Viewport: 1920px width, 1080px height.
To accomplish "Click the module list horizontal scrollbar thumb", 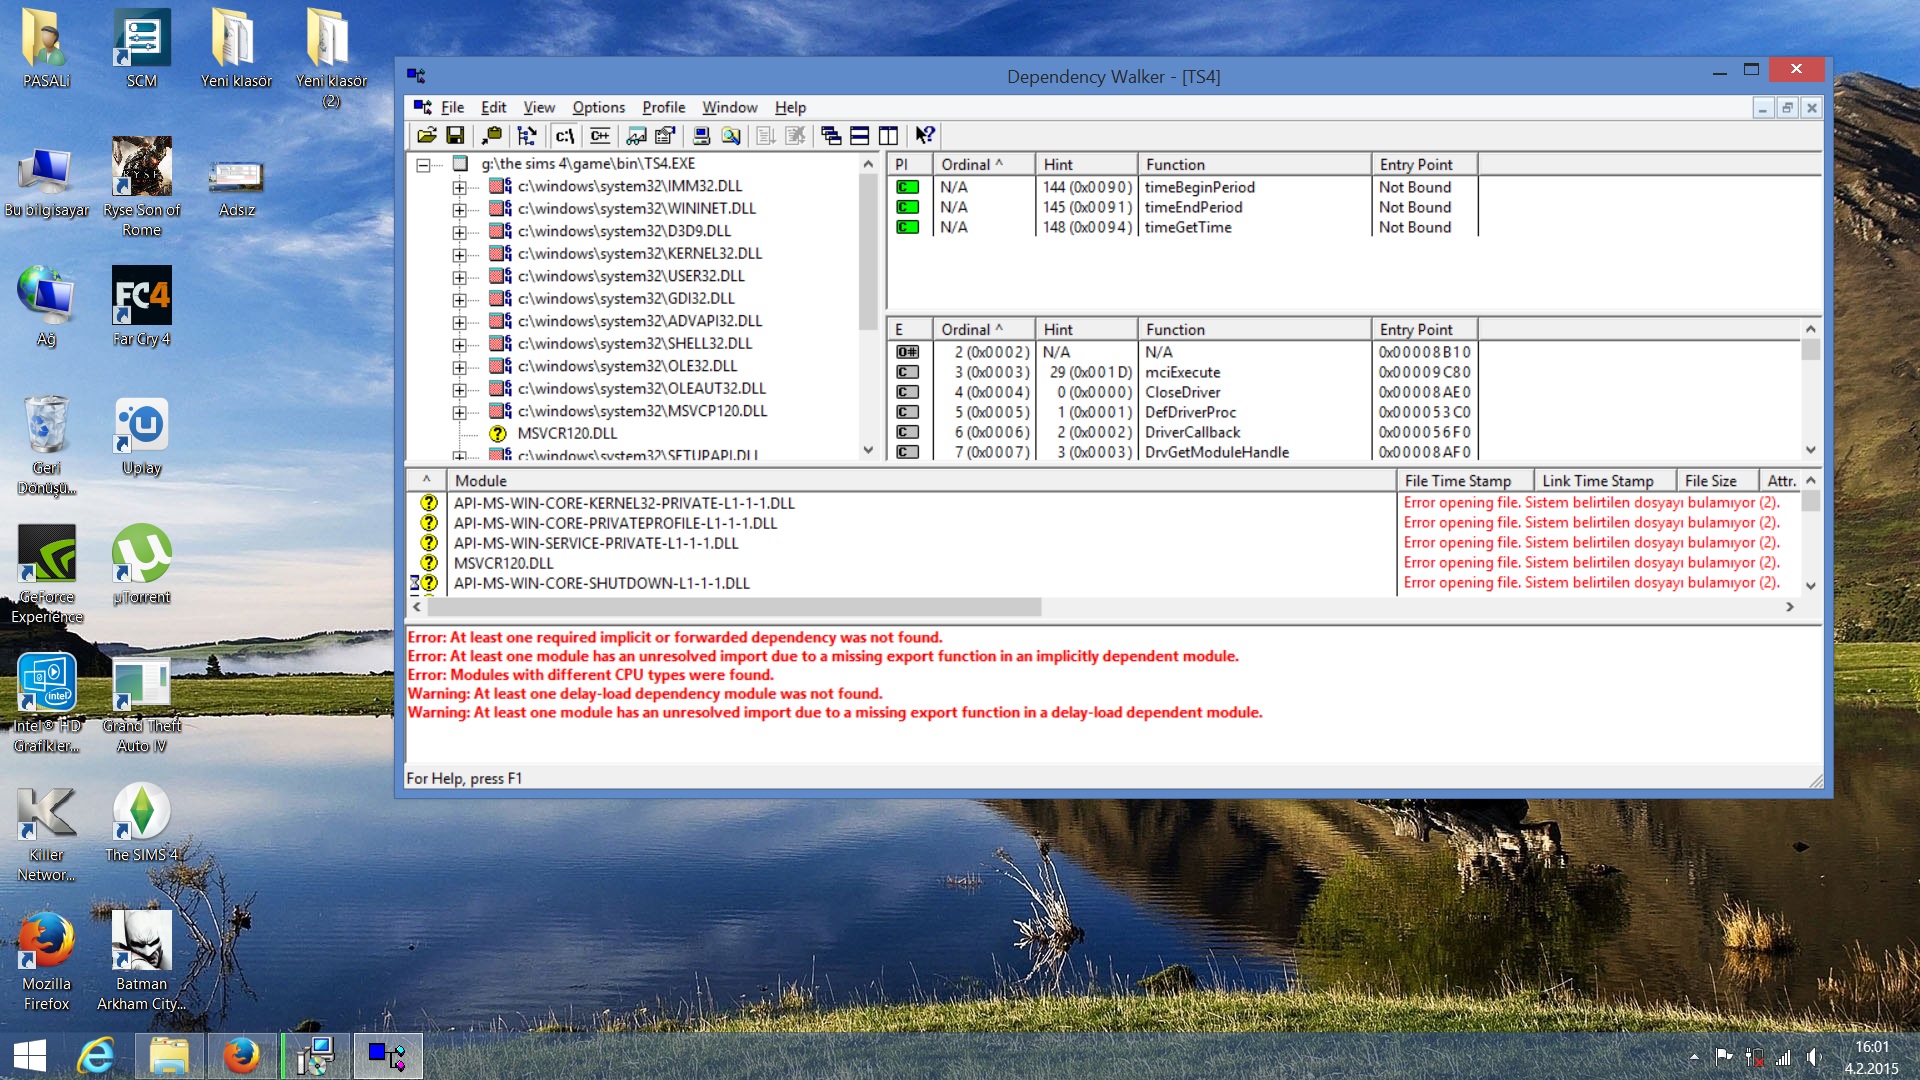I will pyautogui.click(x=734, y=607).
